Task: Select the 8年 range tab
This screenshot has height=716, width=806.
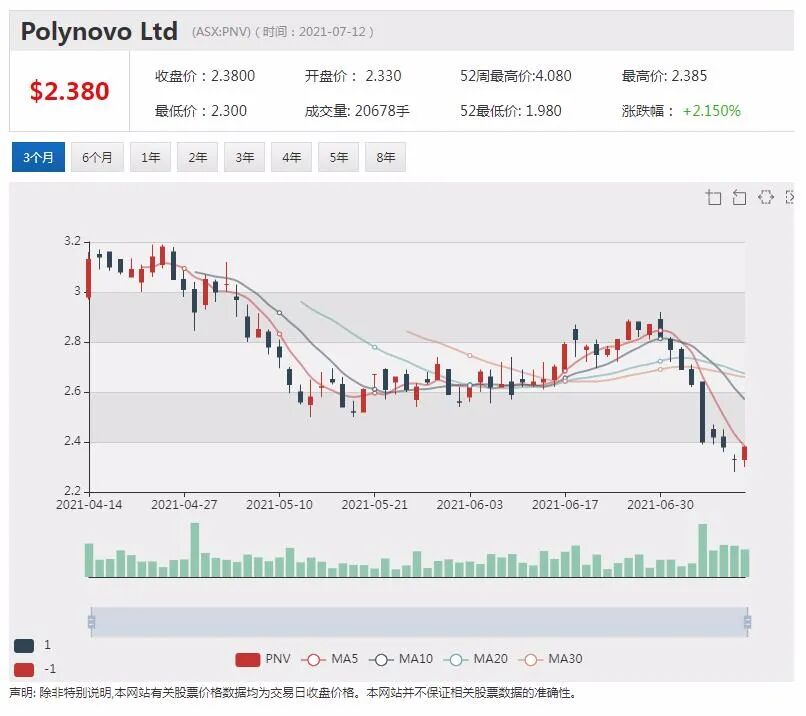Action: coord(386,157)
